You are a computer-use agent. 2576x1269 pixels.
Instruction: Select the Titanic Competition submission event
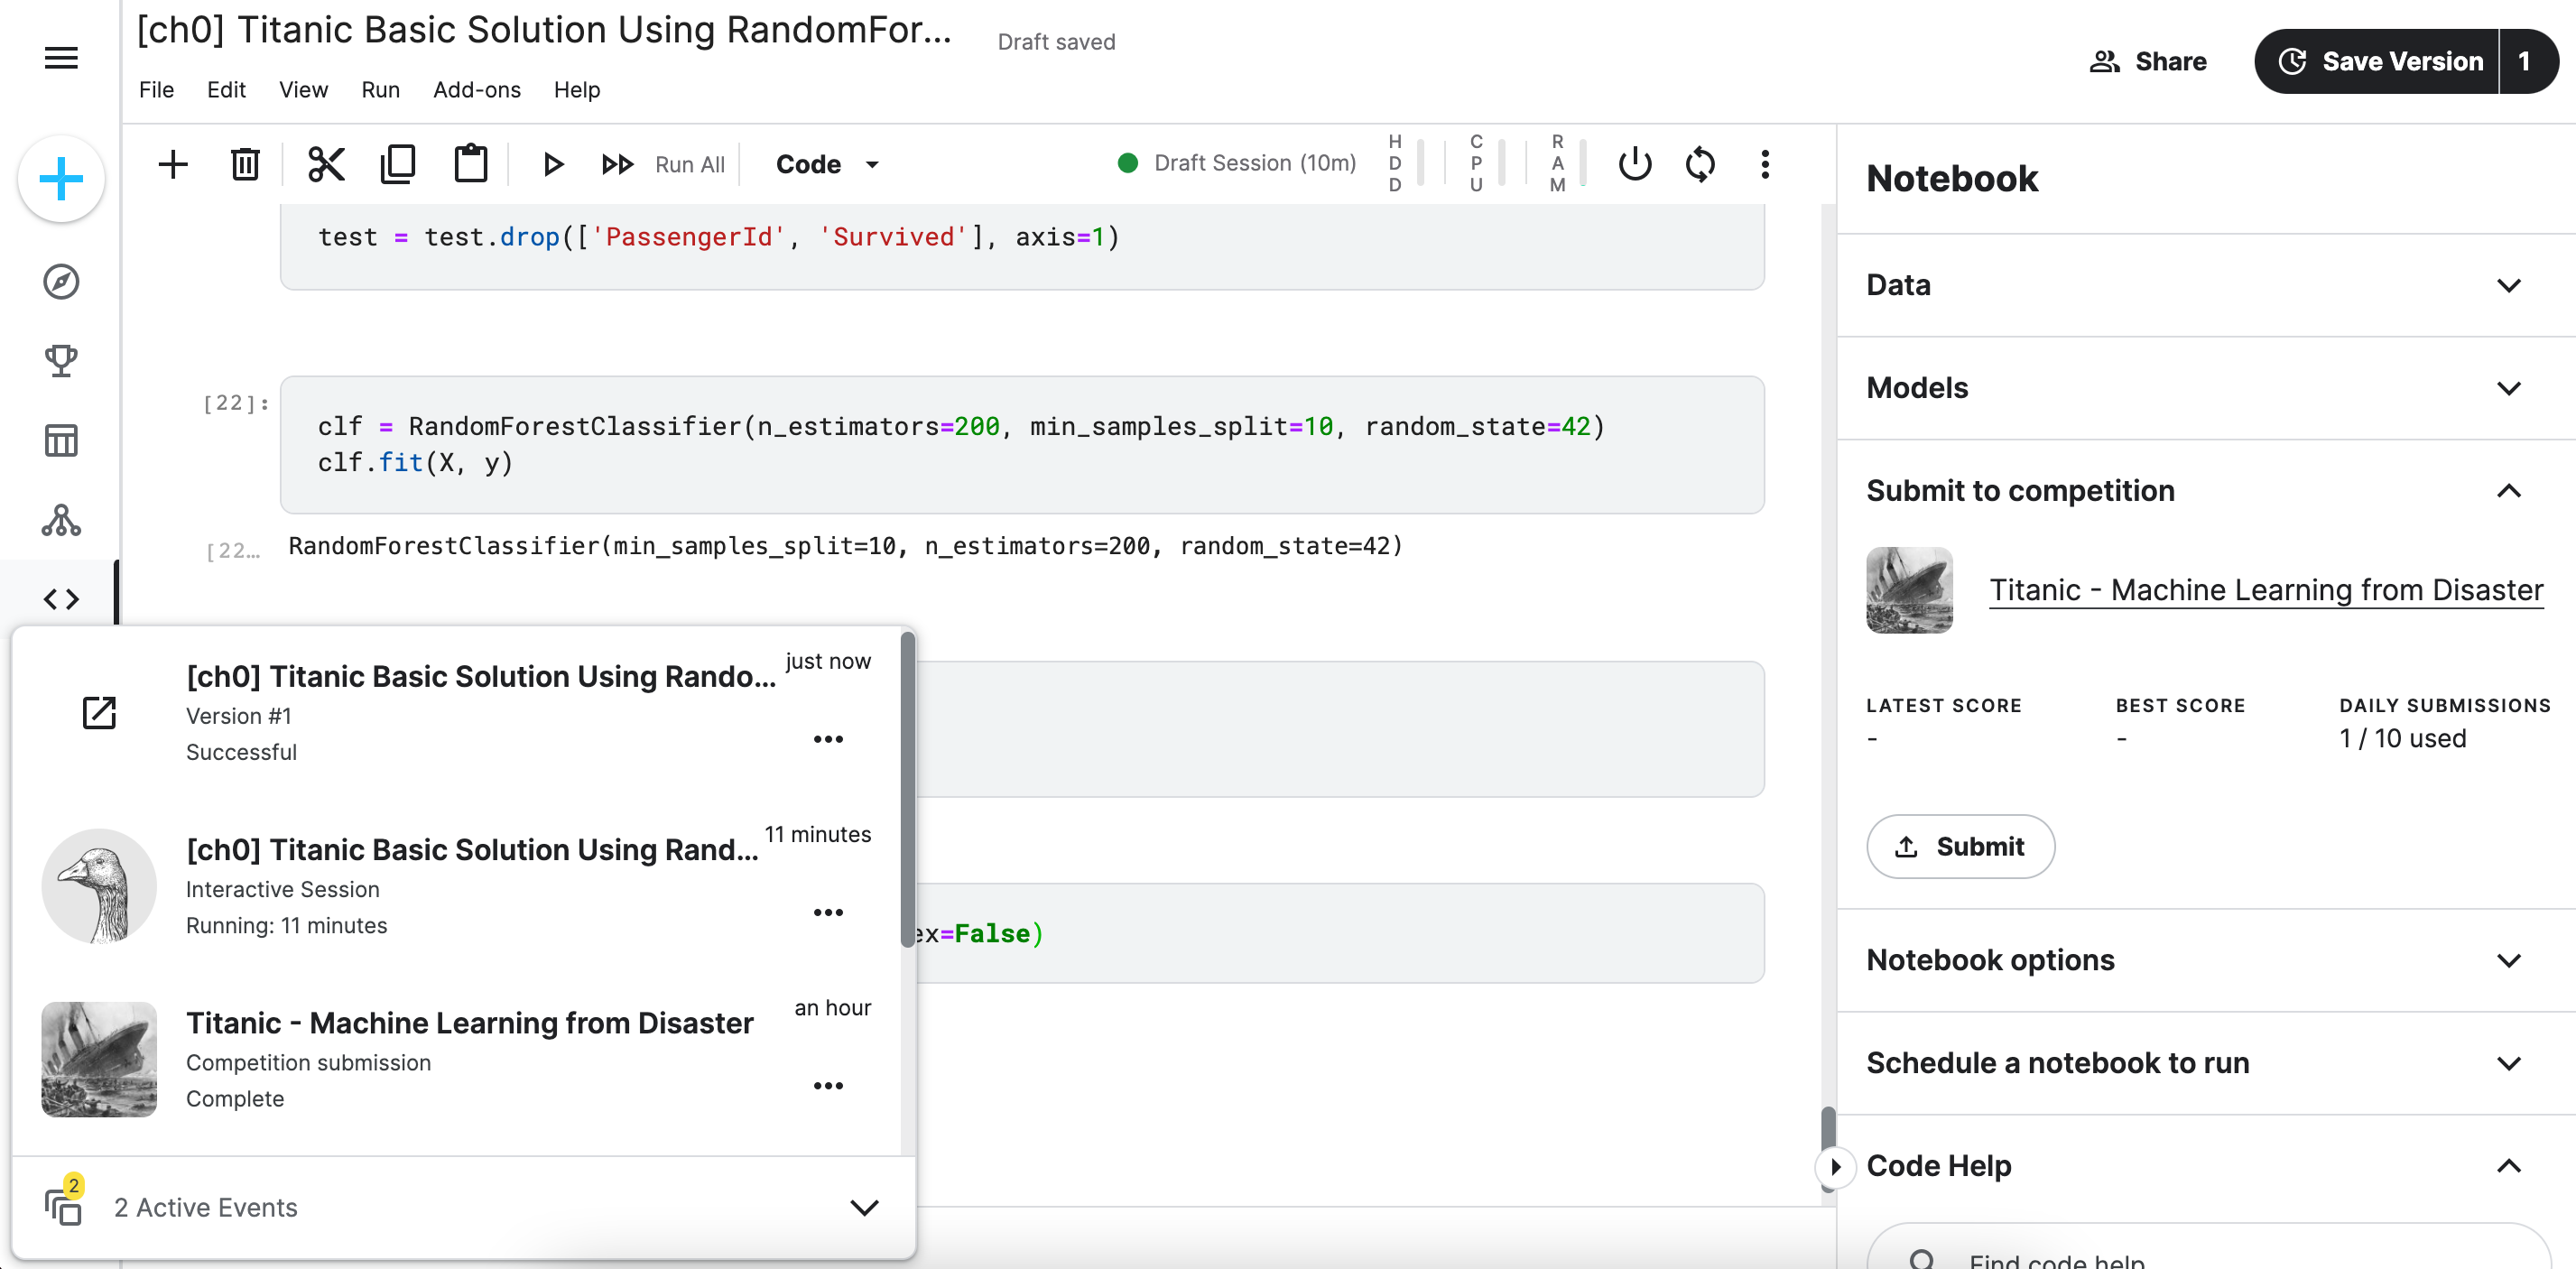point(456,1059)
